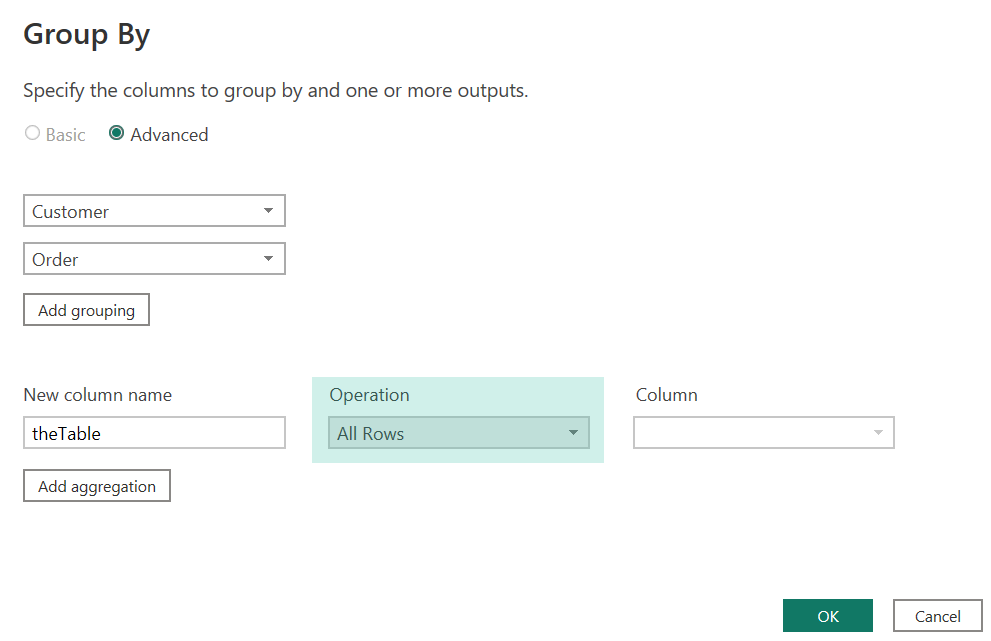Click the Operation label heading
Viewport: 991px width, 641px height.
[369, 395]
